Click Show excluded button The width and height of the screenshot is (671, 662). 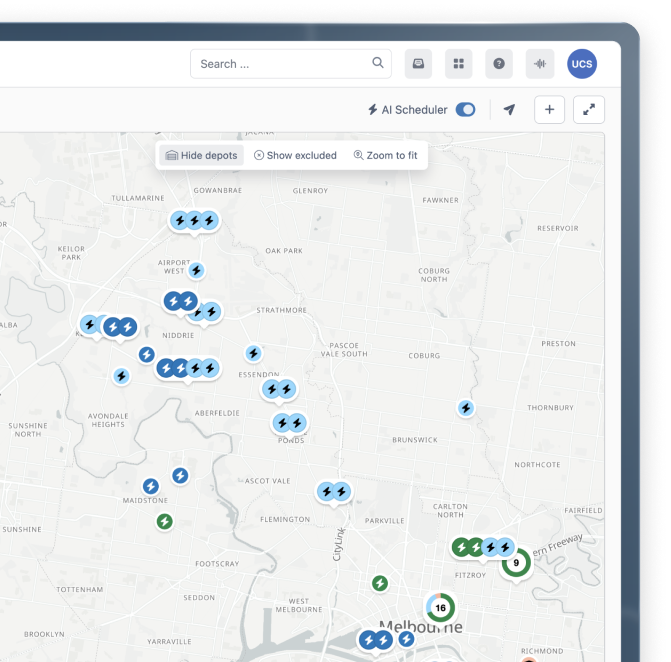(296, 155)
